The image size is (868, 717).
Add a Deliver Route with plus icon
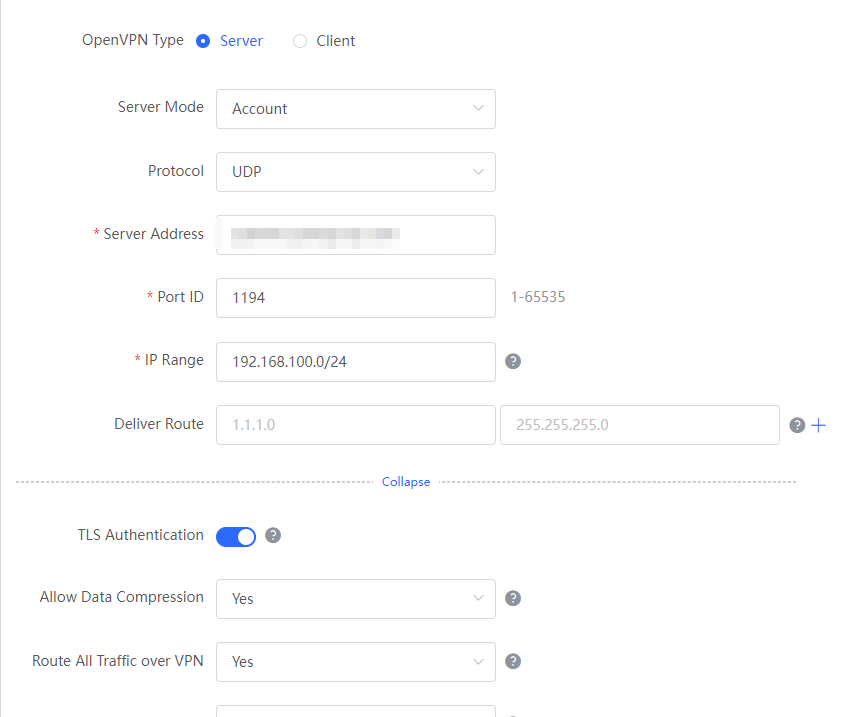point(818,425)
